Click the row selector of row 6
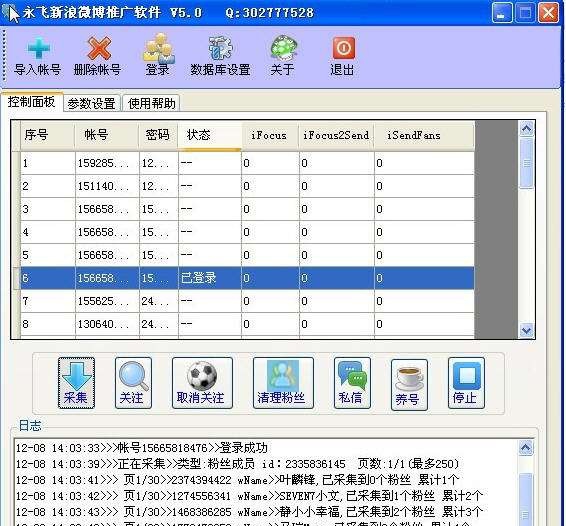The height and width of the screenshot is (526, 566). click(16, 278)
